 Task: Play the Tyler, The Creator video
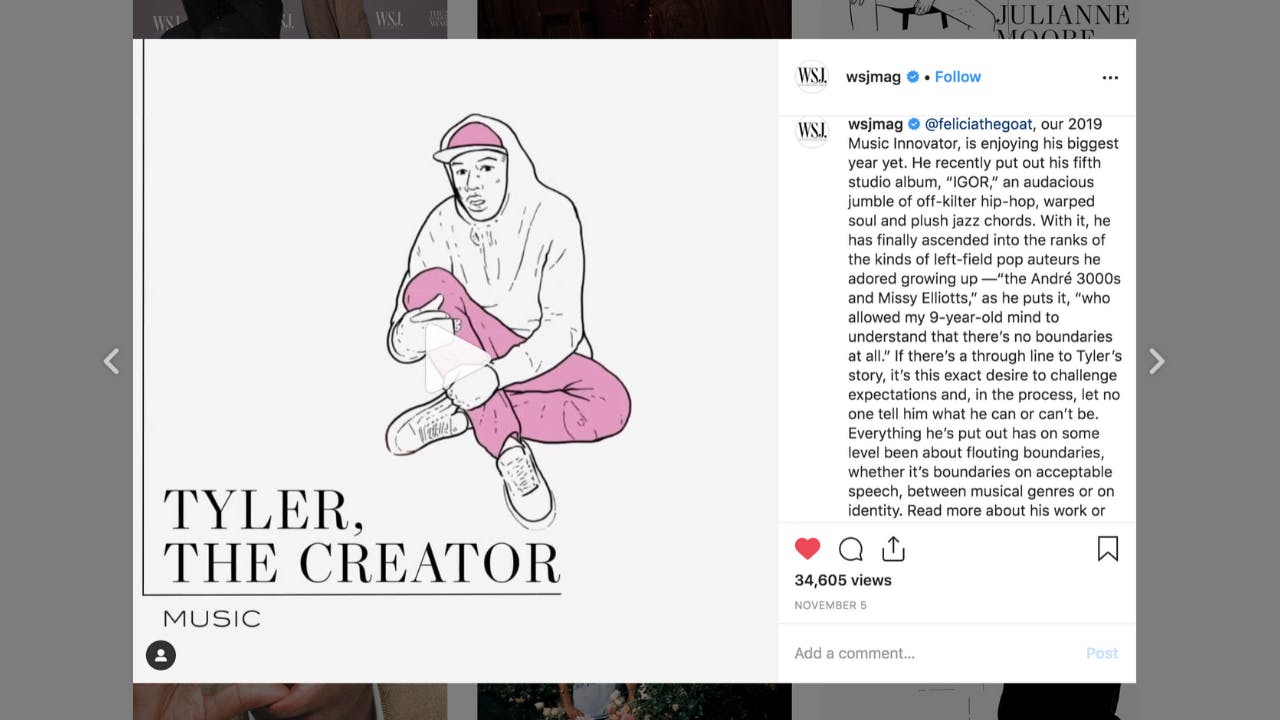pos(455,358)
